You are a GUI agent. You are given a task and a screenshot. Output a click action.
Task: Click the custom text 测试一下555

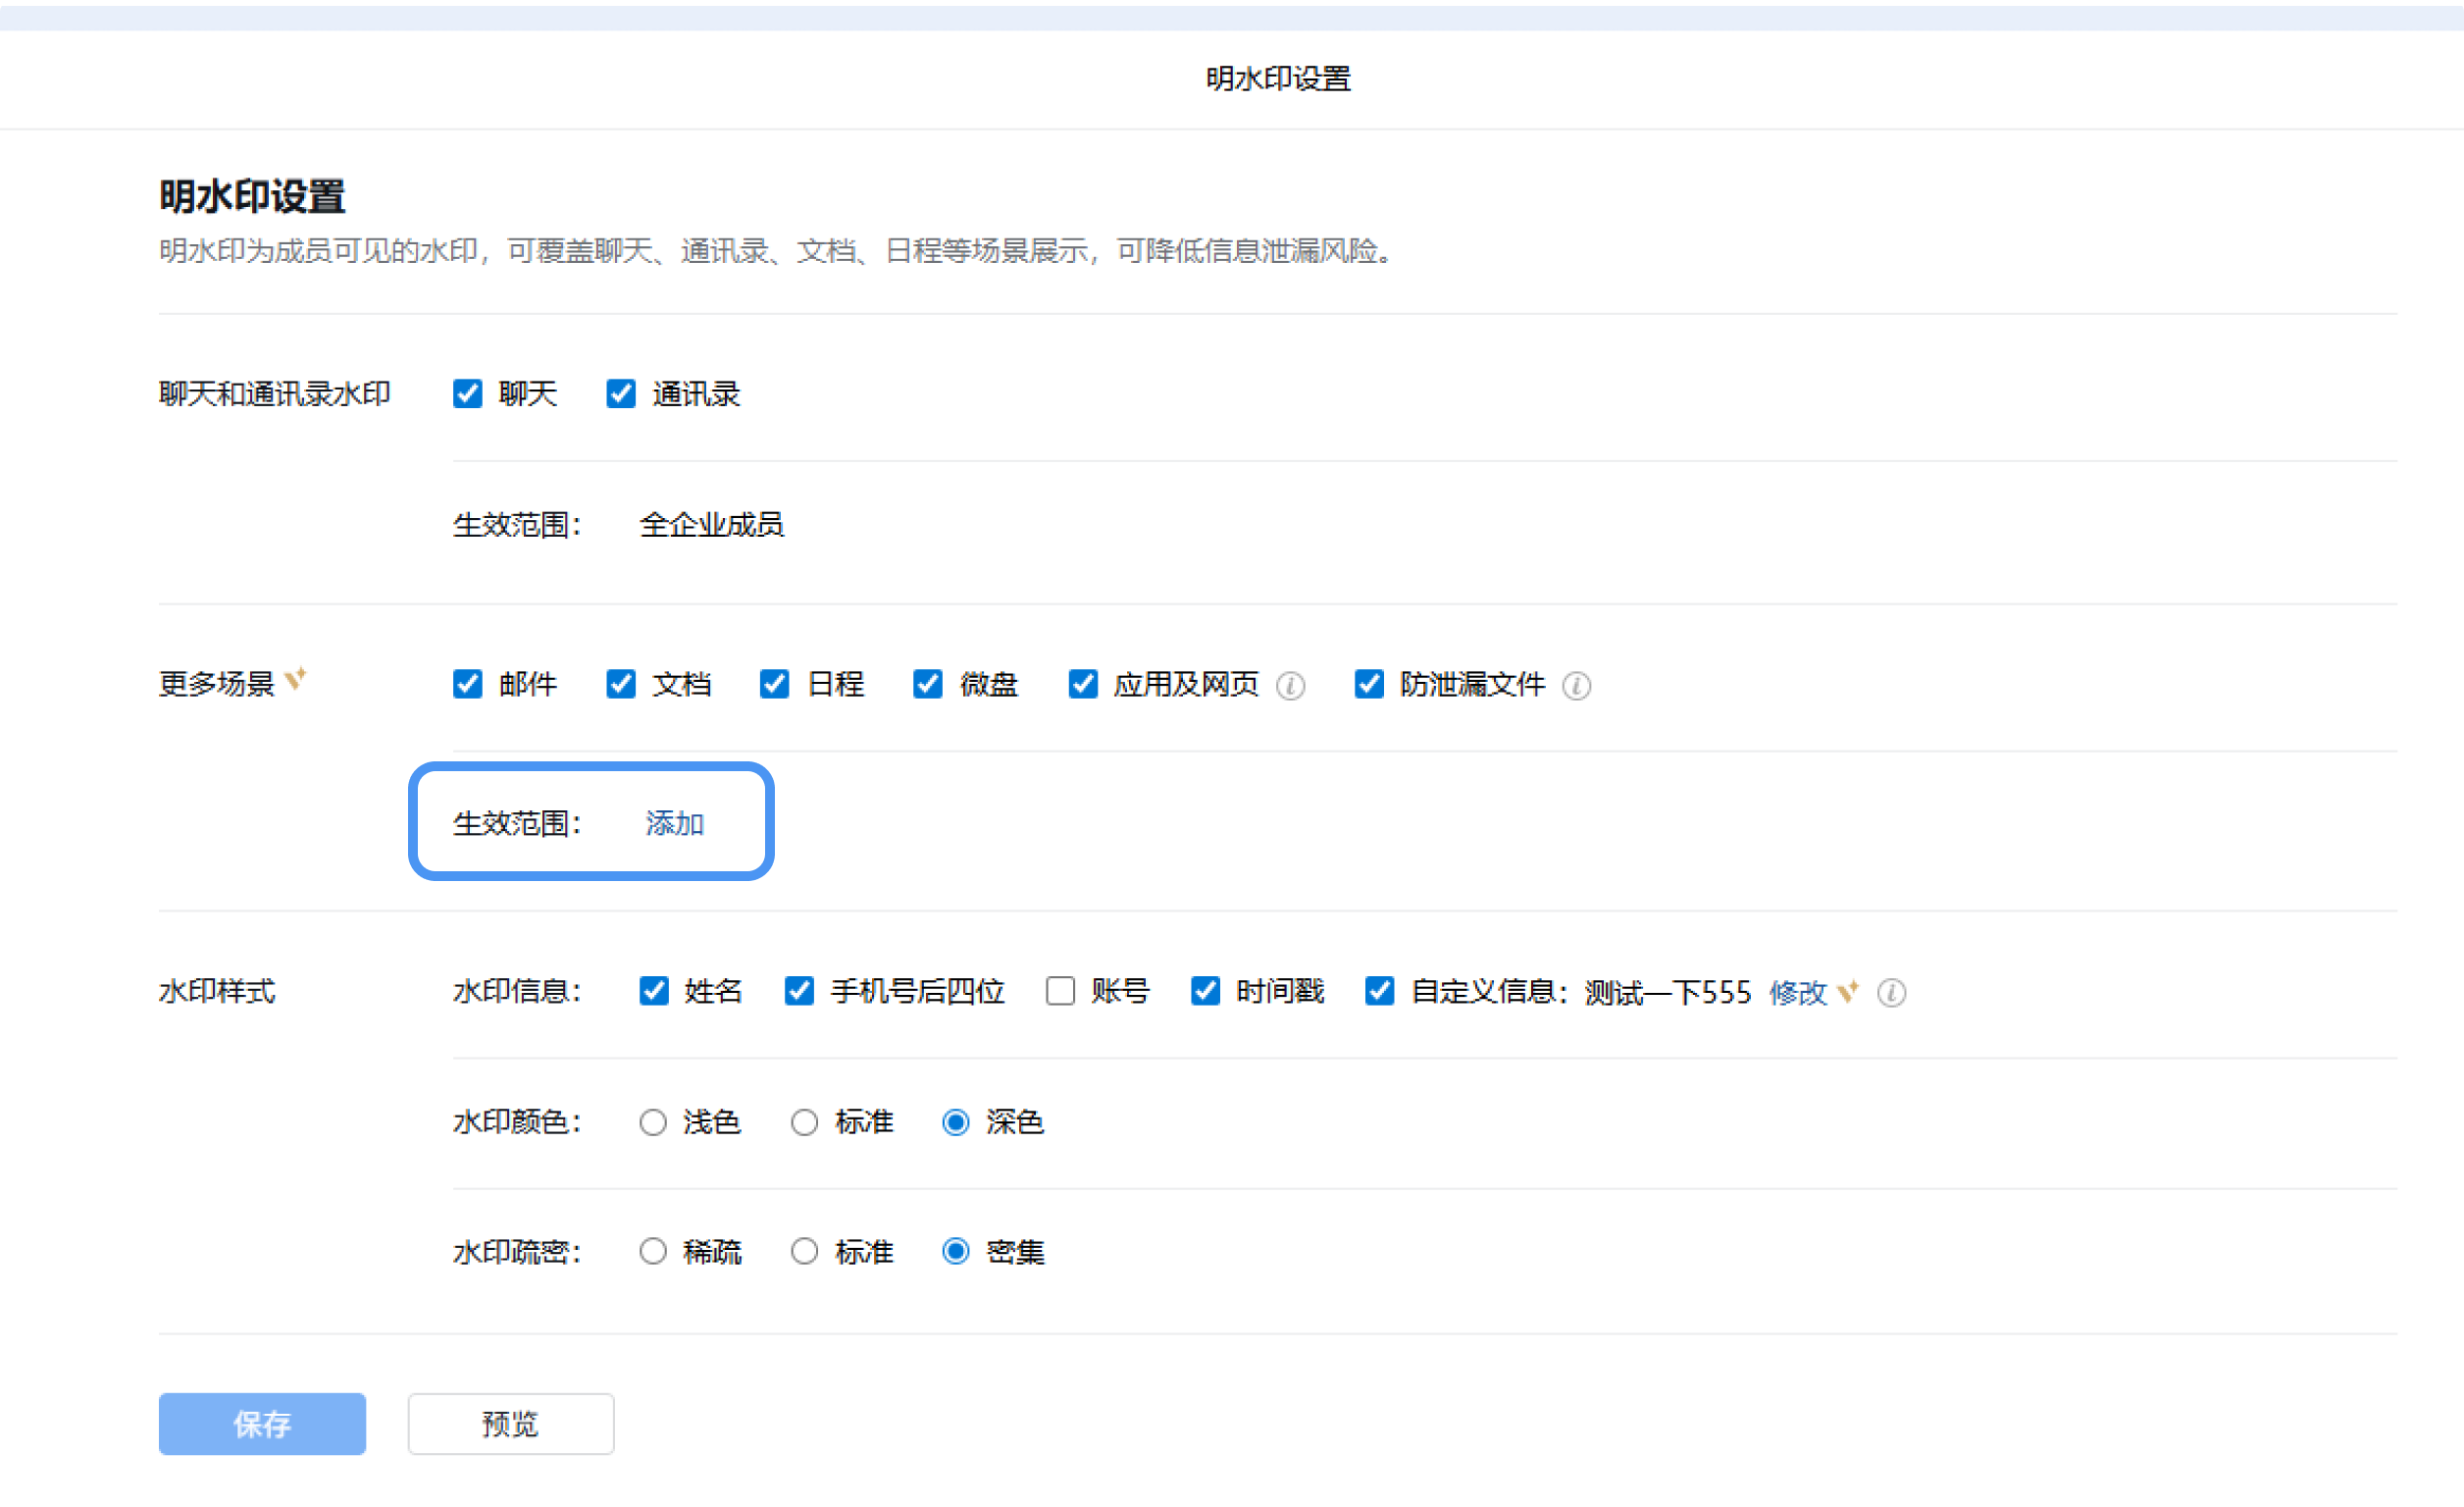(x=1668, y=993)
